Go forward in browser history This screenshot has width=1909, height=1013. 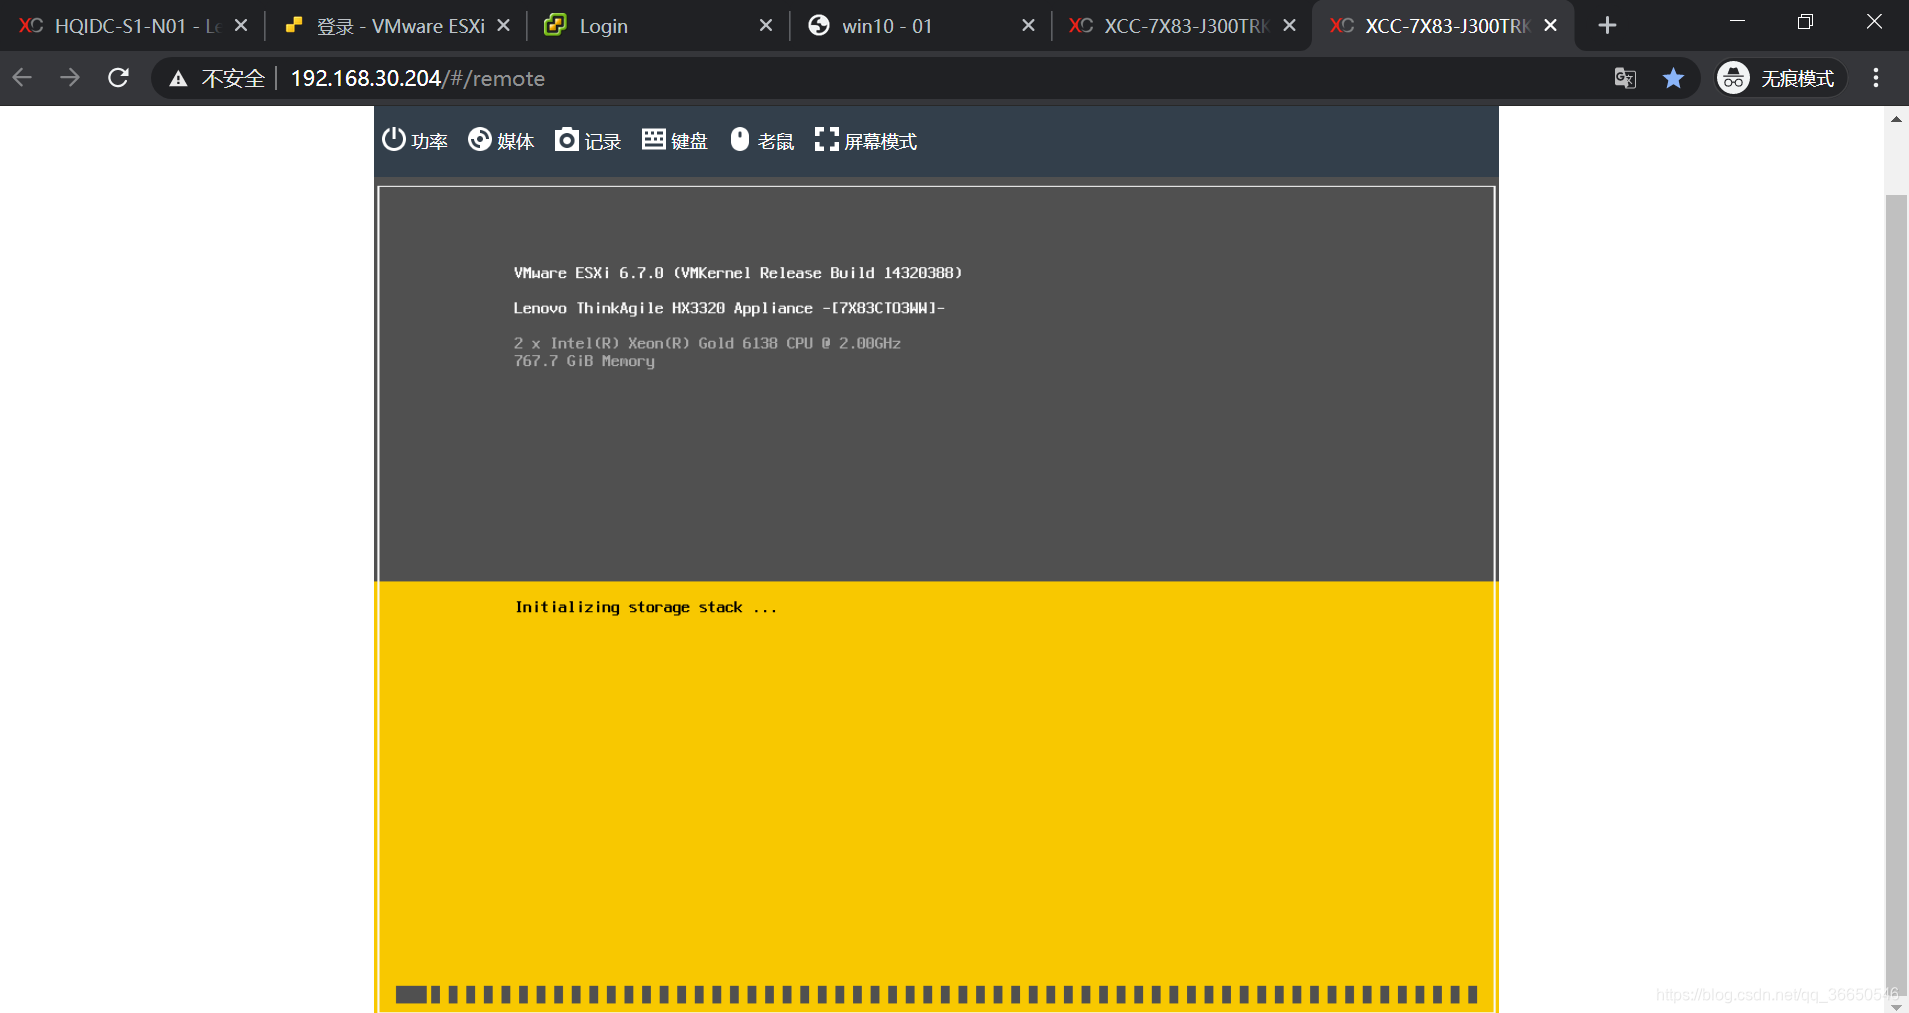[x=70, y=78]
